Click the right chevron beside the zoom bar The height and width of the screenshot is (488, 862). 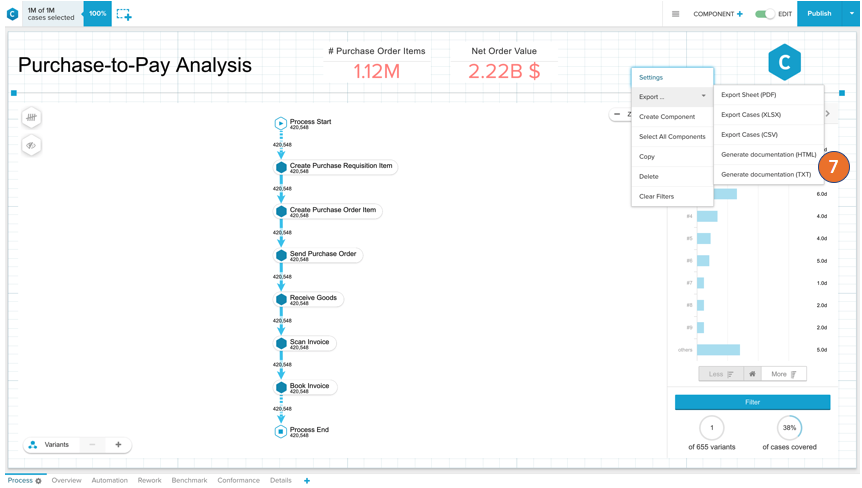coord(827,114)
